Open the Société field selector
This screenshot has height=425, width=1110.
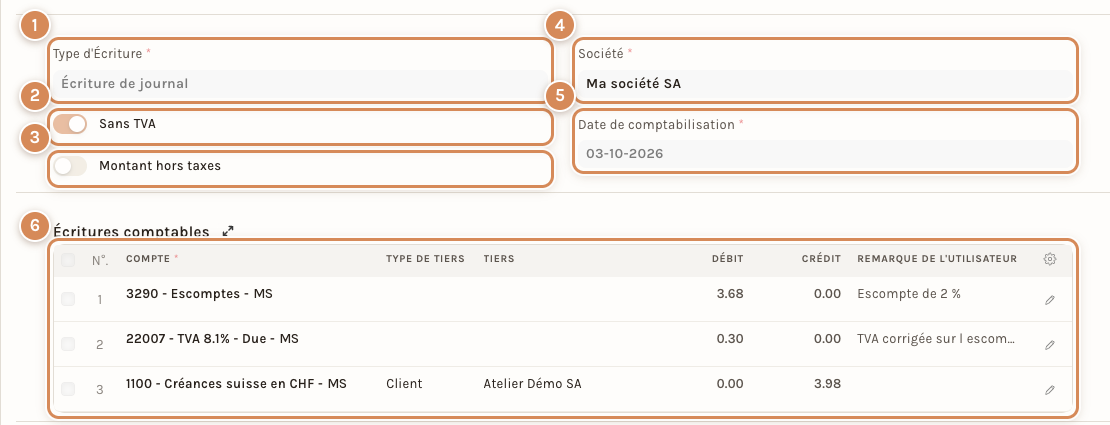(825, 84)
